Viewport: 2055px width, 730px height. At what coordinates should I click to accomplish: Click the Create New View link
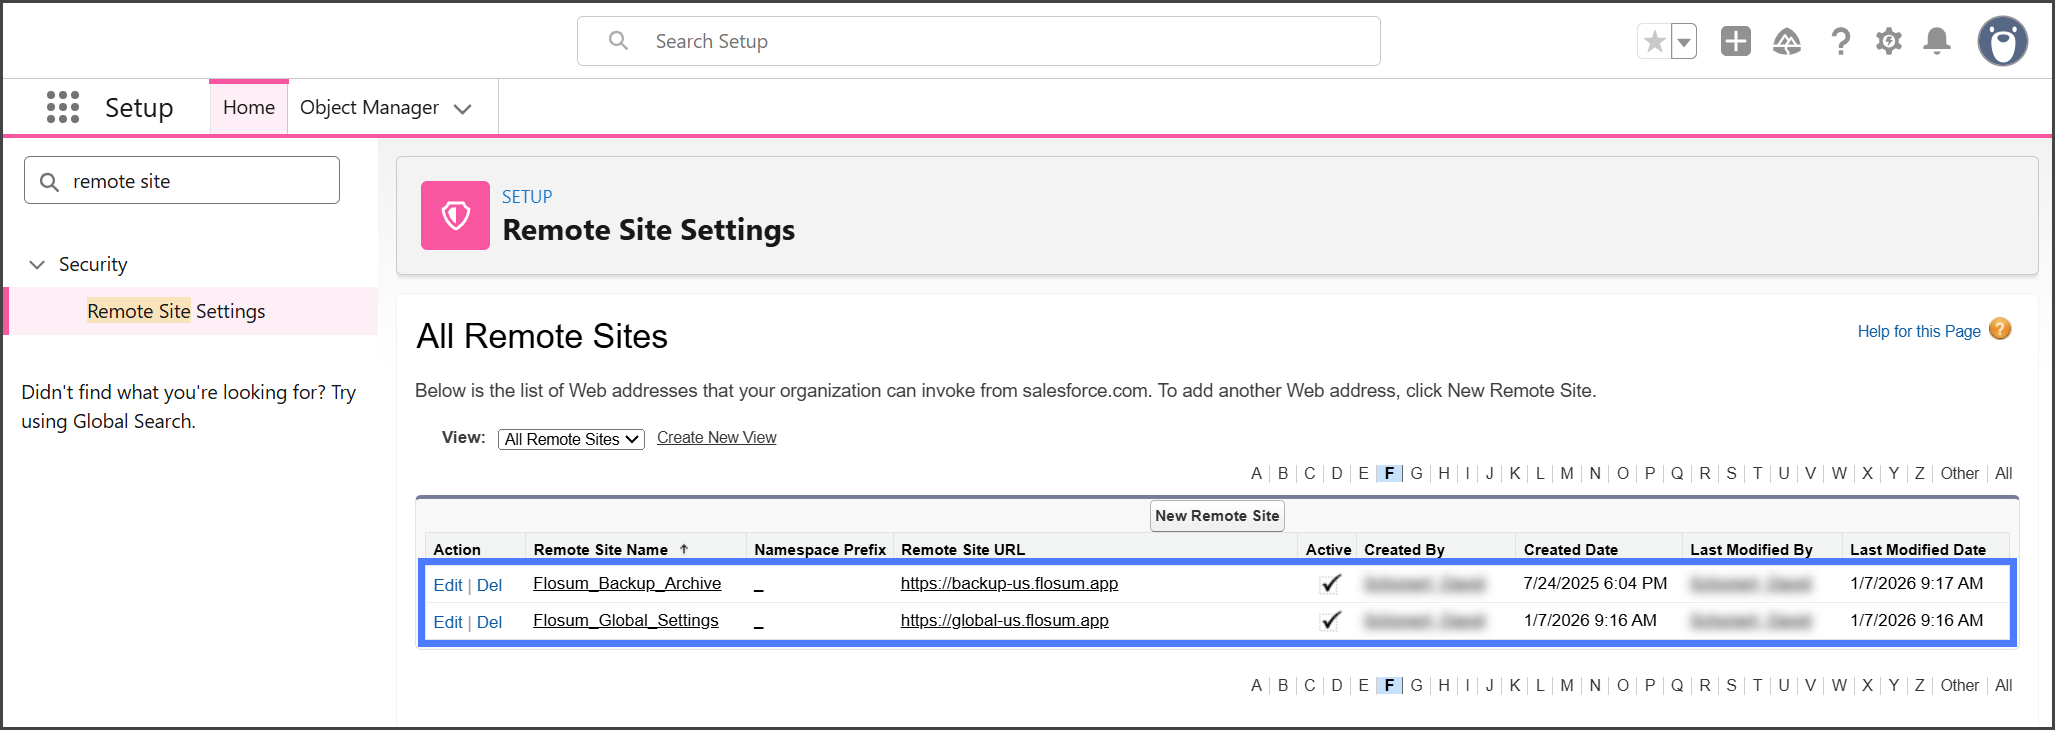point(716,438)
